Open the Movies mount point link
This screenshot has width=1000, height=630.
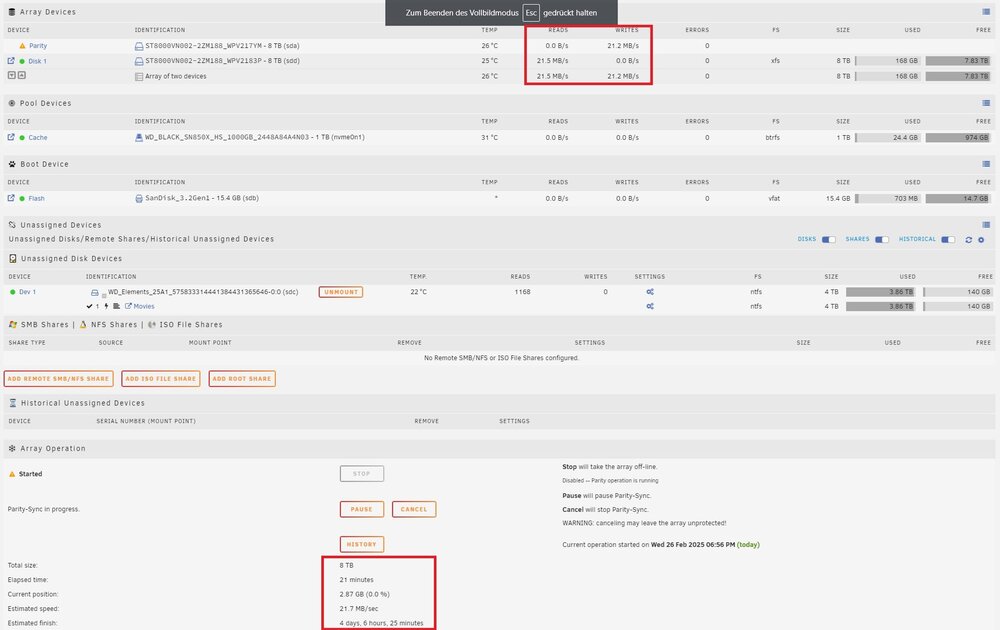143,306
